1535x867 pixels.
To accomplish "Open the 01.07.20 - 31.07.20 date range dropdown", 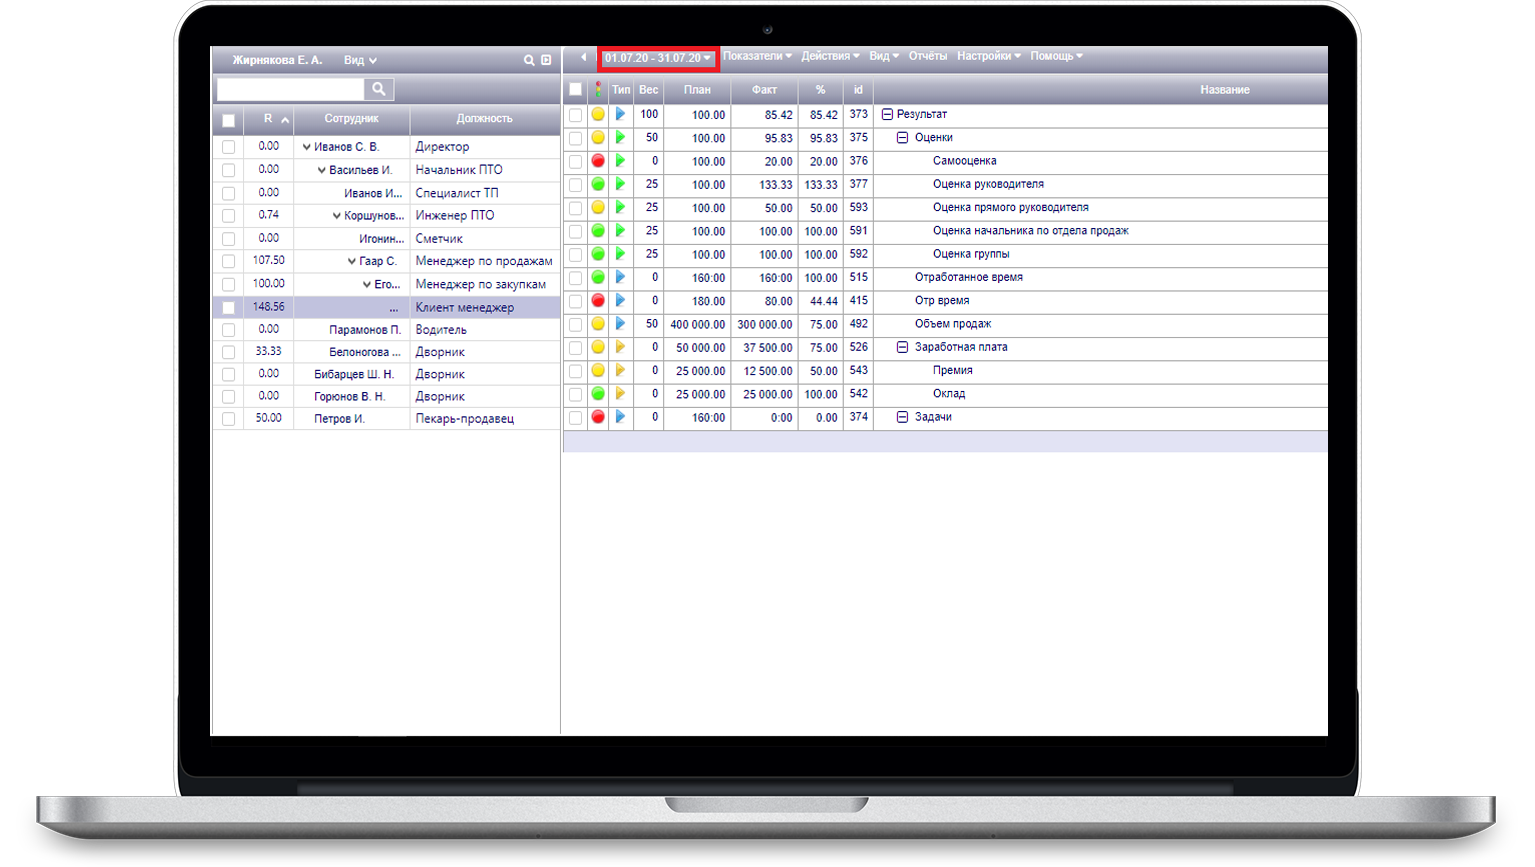I will point(658,58).
